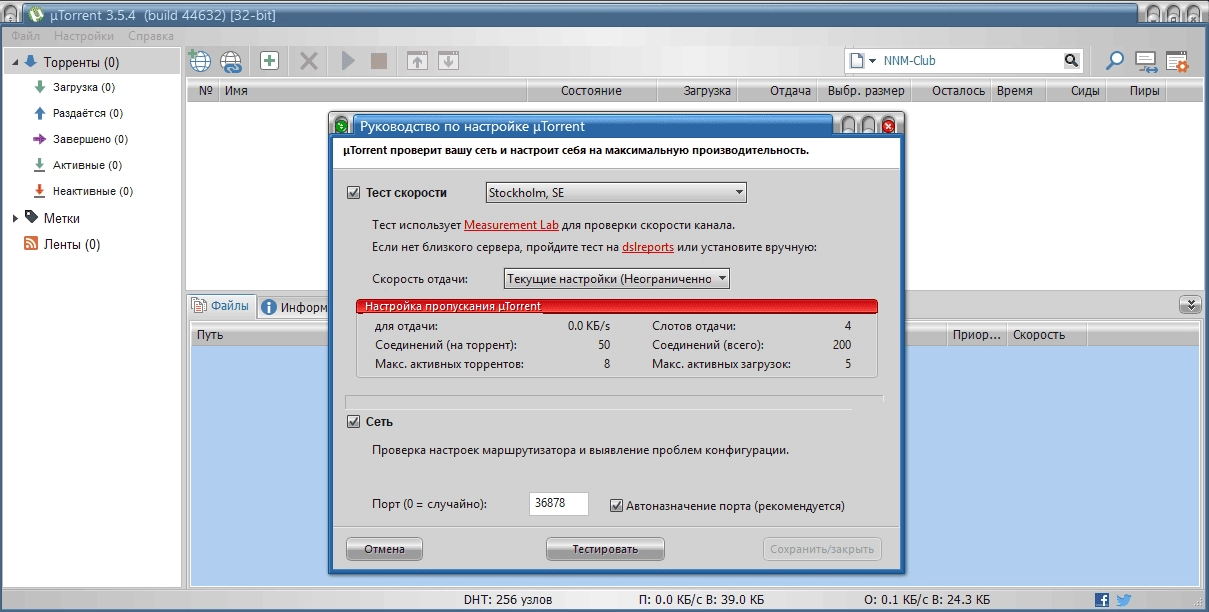Switch to the Файлы tab
The image size is (1209, 612).
pyautogui.click(x=221, y=306)
